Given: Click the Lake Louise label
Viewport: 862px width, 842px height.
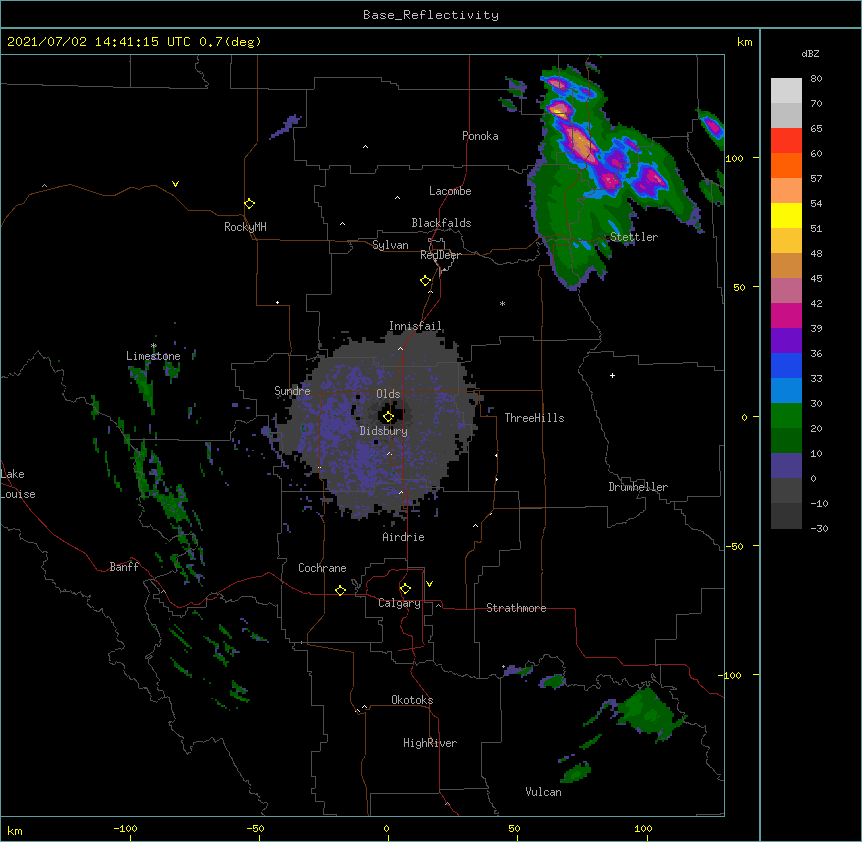Looking at the screenshot, I should pos(18,484).
